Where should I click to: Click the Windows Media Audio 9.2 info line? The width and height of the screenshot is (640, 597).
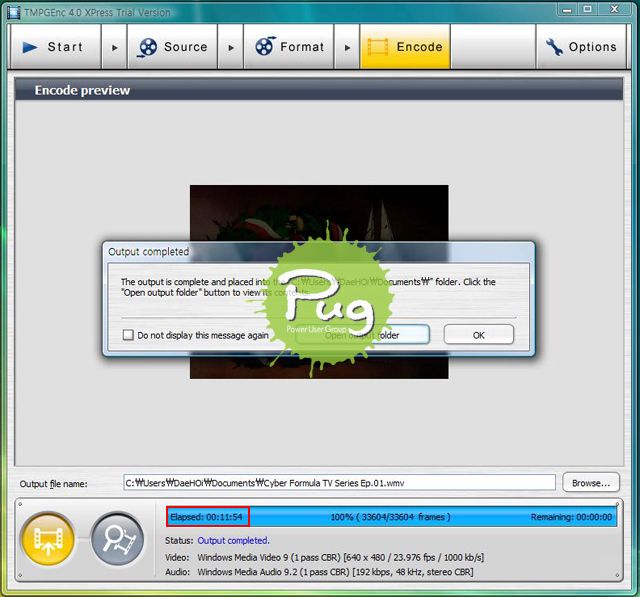[x=335, y=572]
